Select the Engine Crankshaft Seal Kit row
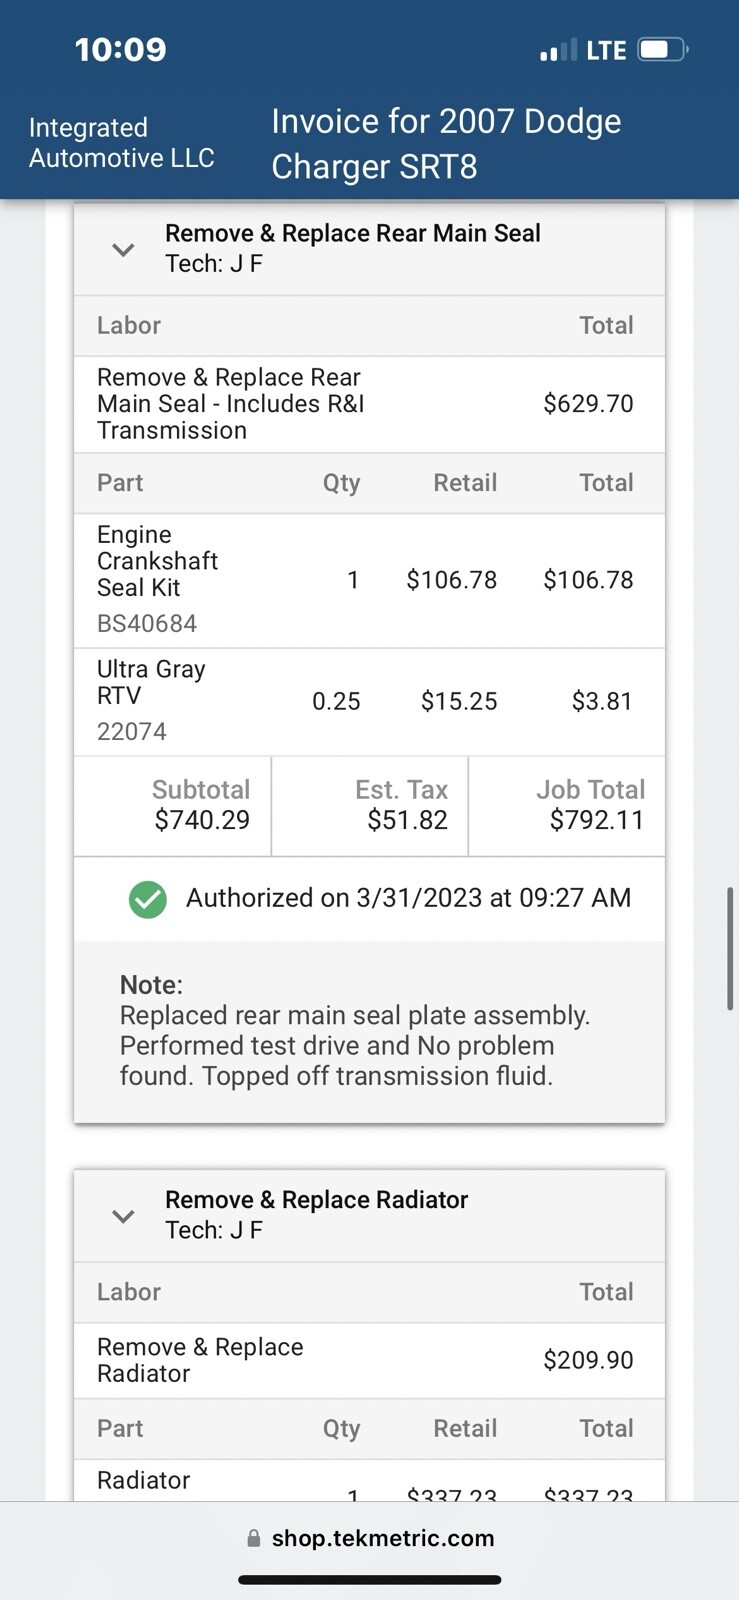This screenshot has height=1600, width=739. [369, 580]
